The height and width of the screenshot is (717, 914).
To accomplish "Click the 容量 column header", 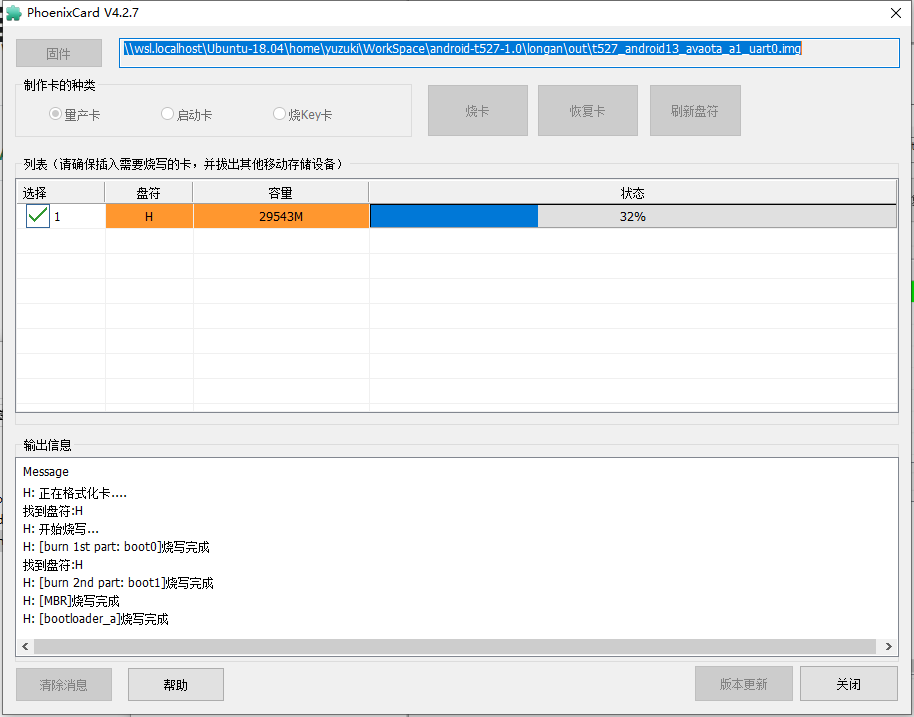I will [280, 193].
